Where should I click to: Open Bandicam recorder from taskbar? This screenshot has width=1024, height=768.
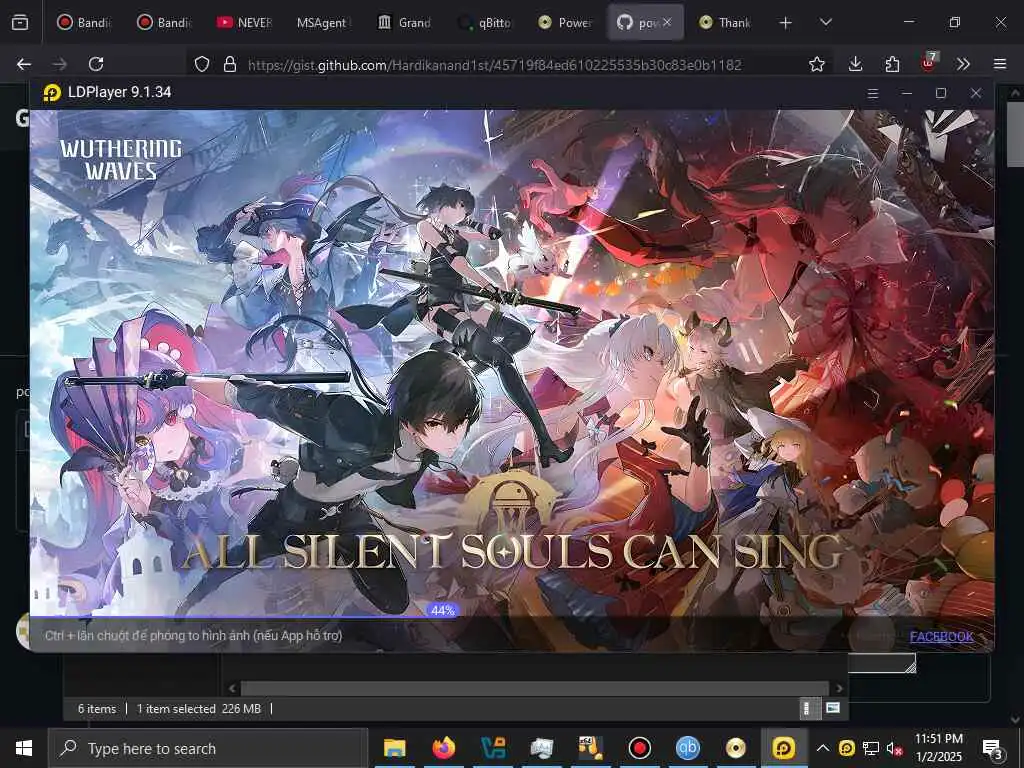[x=639, y=748]
